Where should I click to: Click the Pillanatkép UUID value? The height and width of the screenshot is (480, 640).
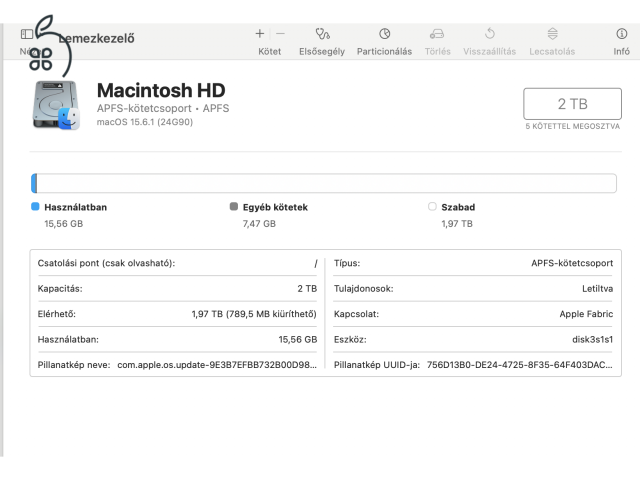[x=520, y=365]
